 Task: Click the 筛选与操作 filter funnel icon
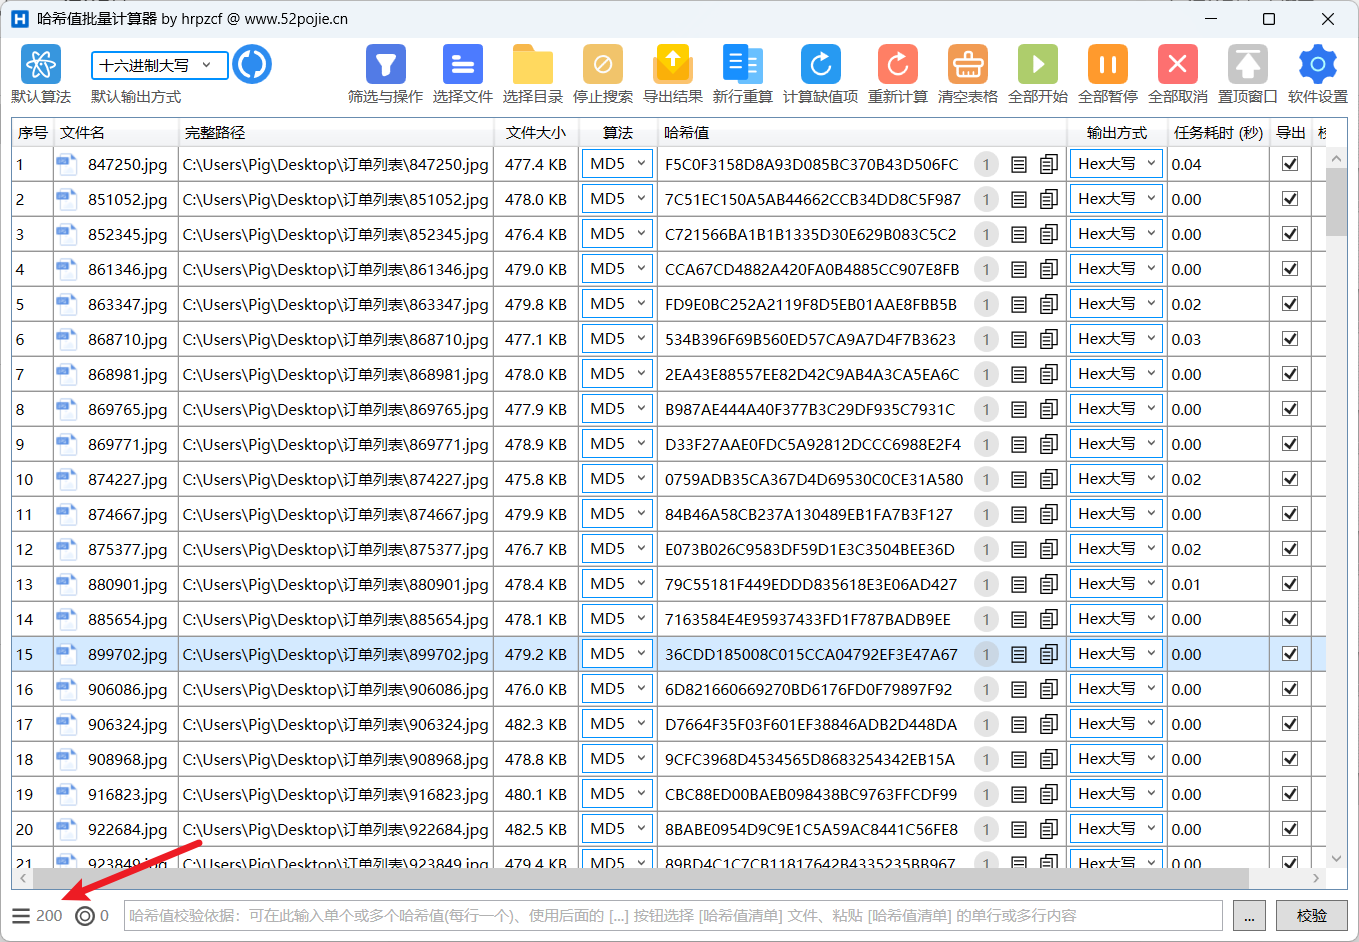coord(385,65)
